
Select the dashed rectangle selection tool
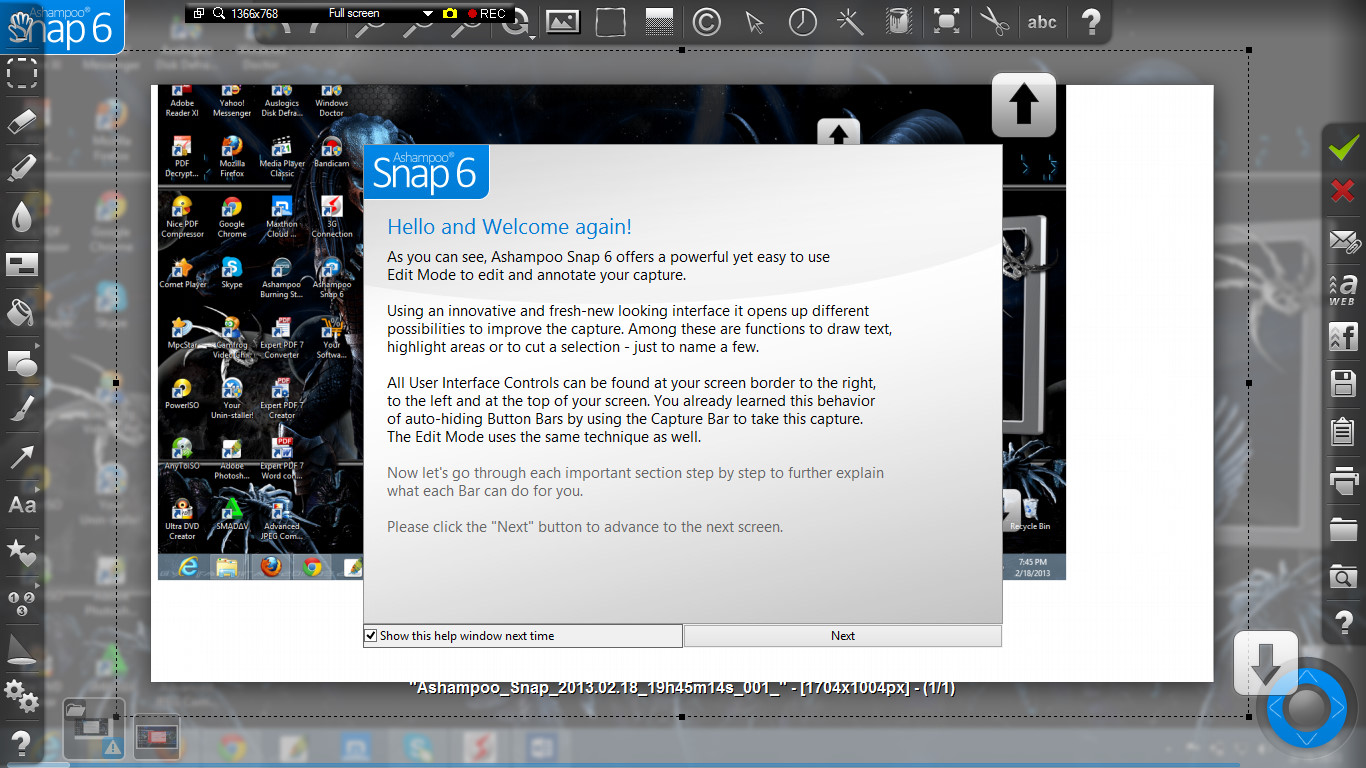[22, 73]
